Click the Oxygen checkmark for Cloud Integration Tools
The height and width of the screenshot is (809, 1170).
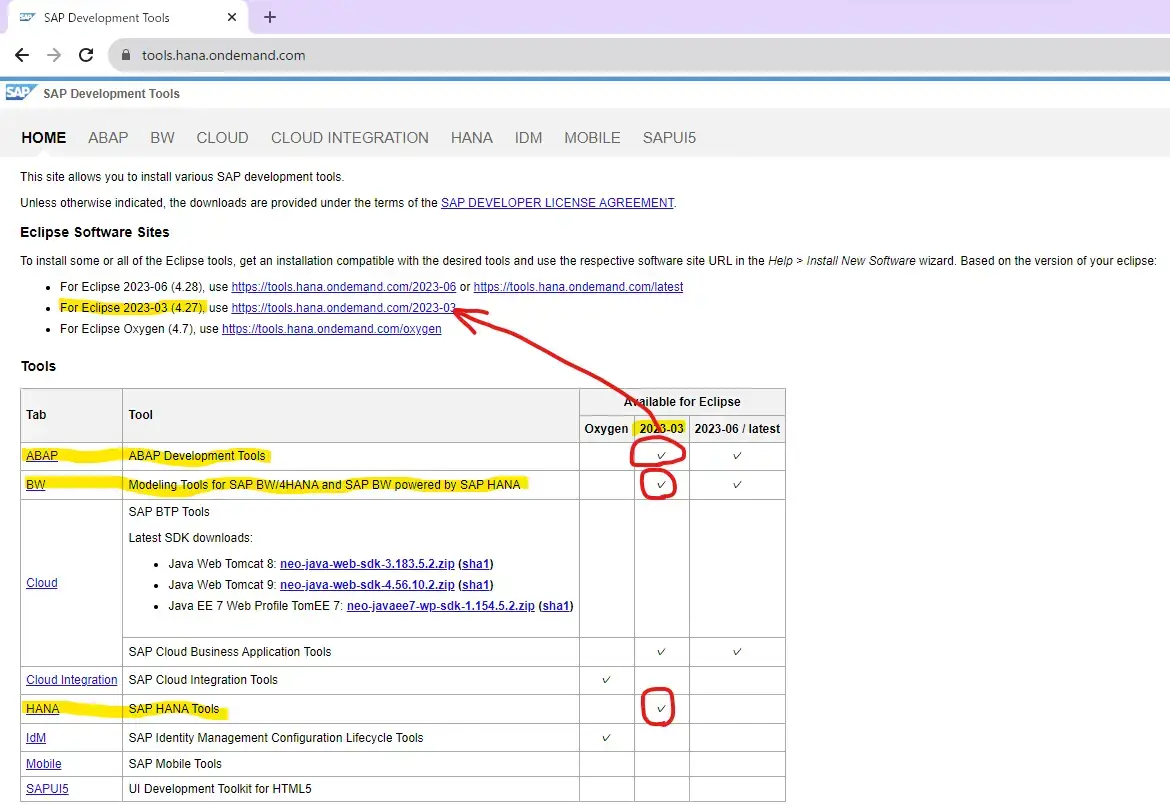click(x=606, y=680)
